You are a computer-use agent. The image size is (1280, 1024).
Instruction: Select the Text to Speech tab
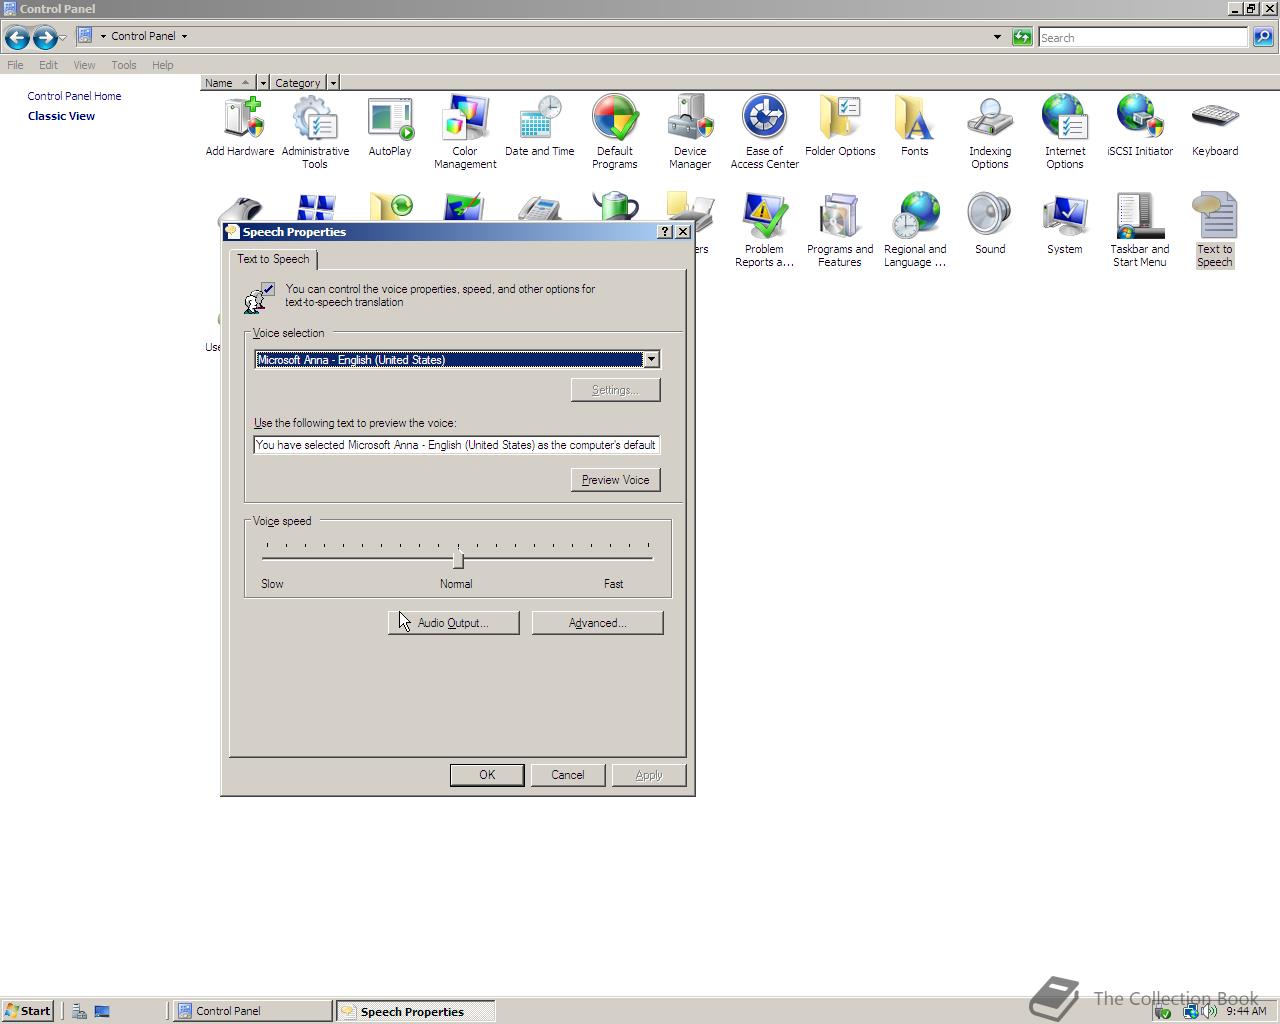pos(273,259)
